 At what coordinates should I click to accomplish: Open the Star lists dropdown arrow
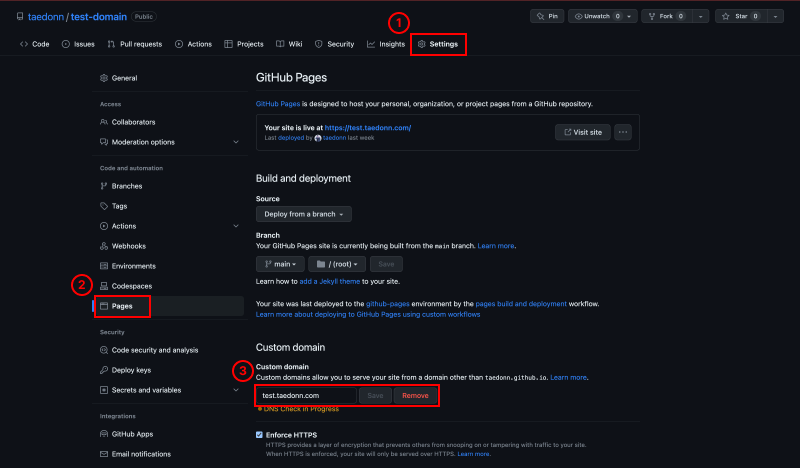(x=775, y=16)
